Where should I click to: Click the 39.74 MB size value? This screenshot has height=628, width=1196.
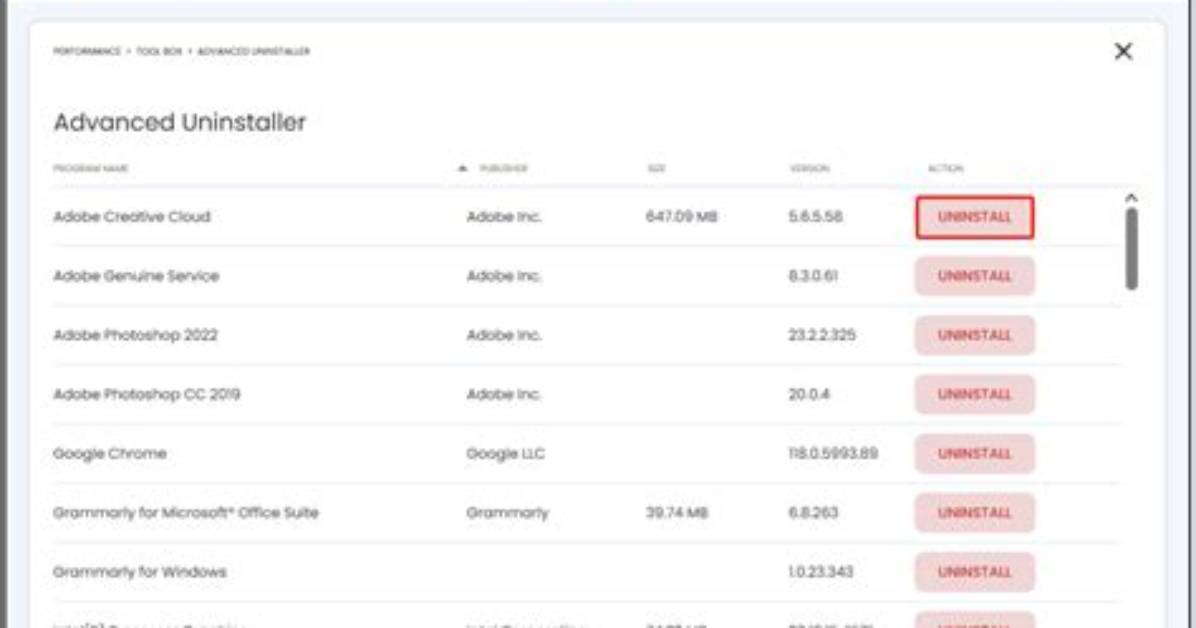(x=677, y=513)
